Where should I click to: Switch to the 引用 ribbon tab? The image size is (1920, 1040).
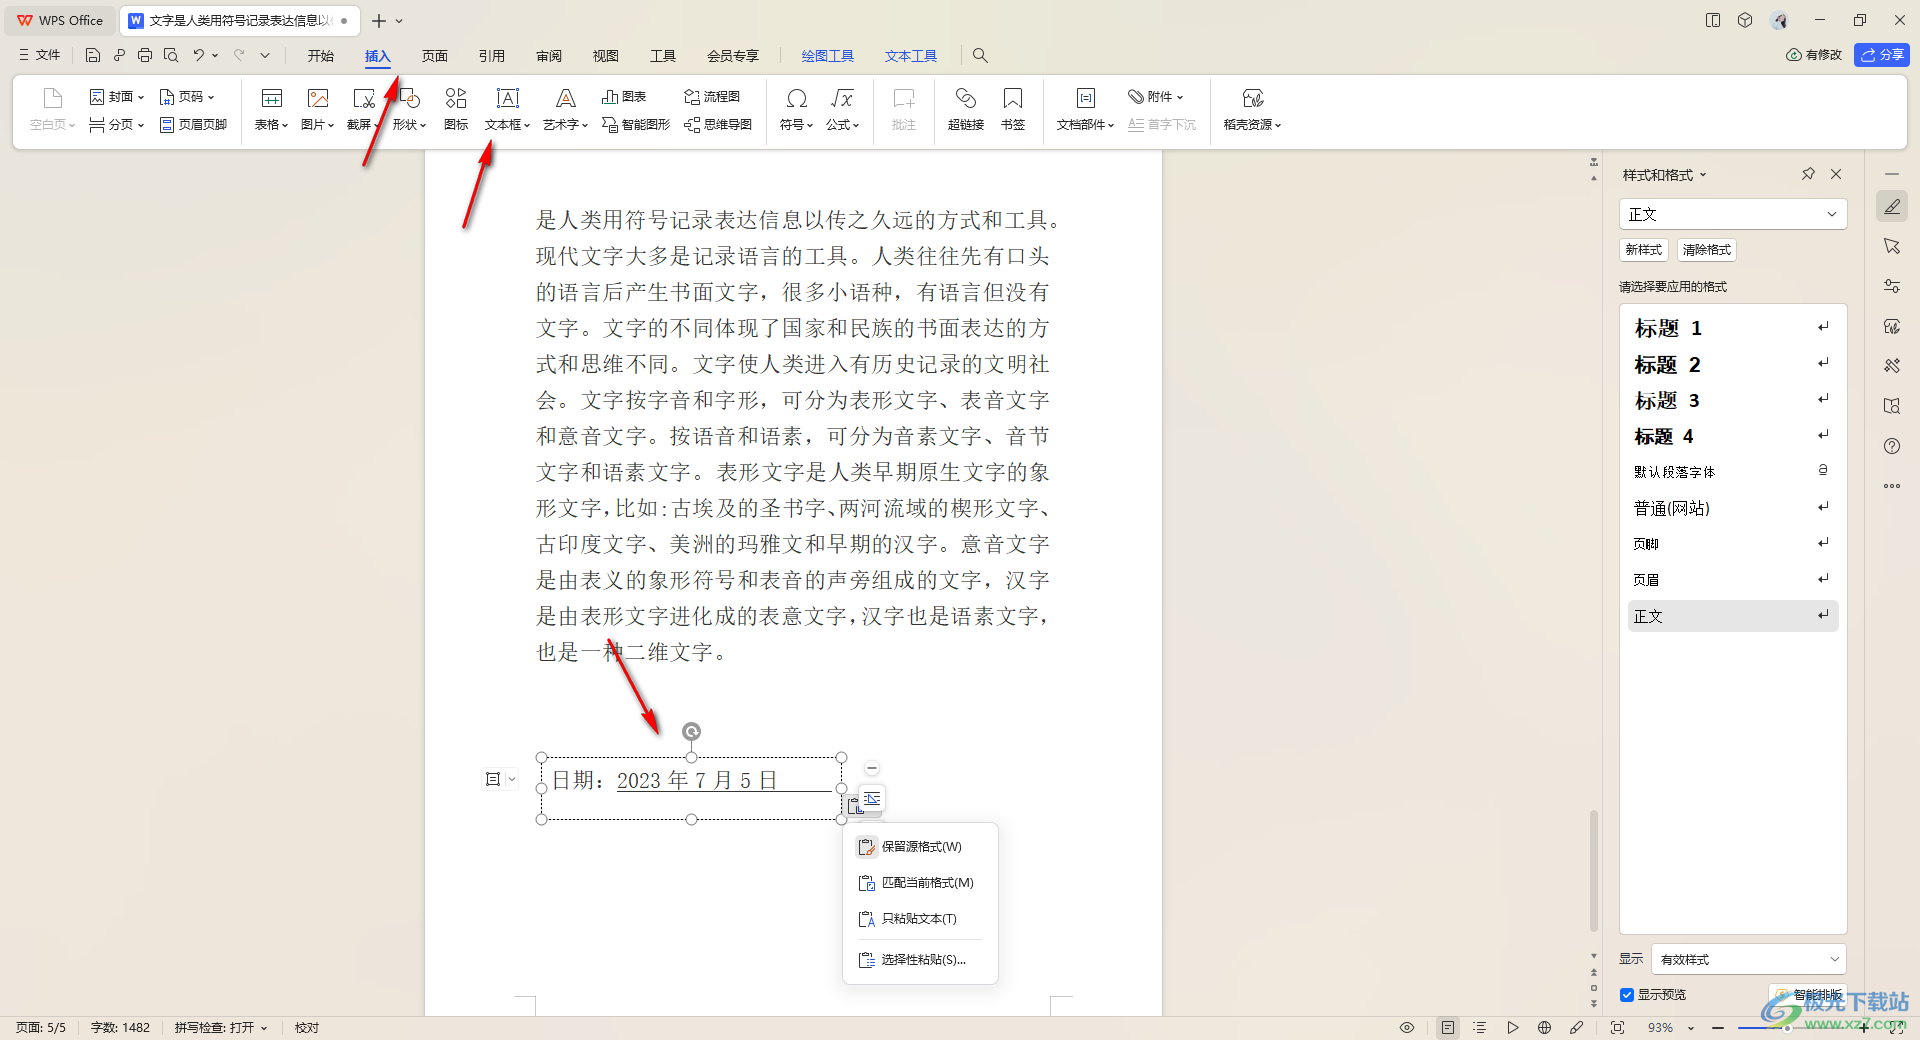[492, 56]
